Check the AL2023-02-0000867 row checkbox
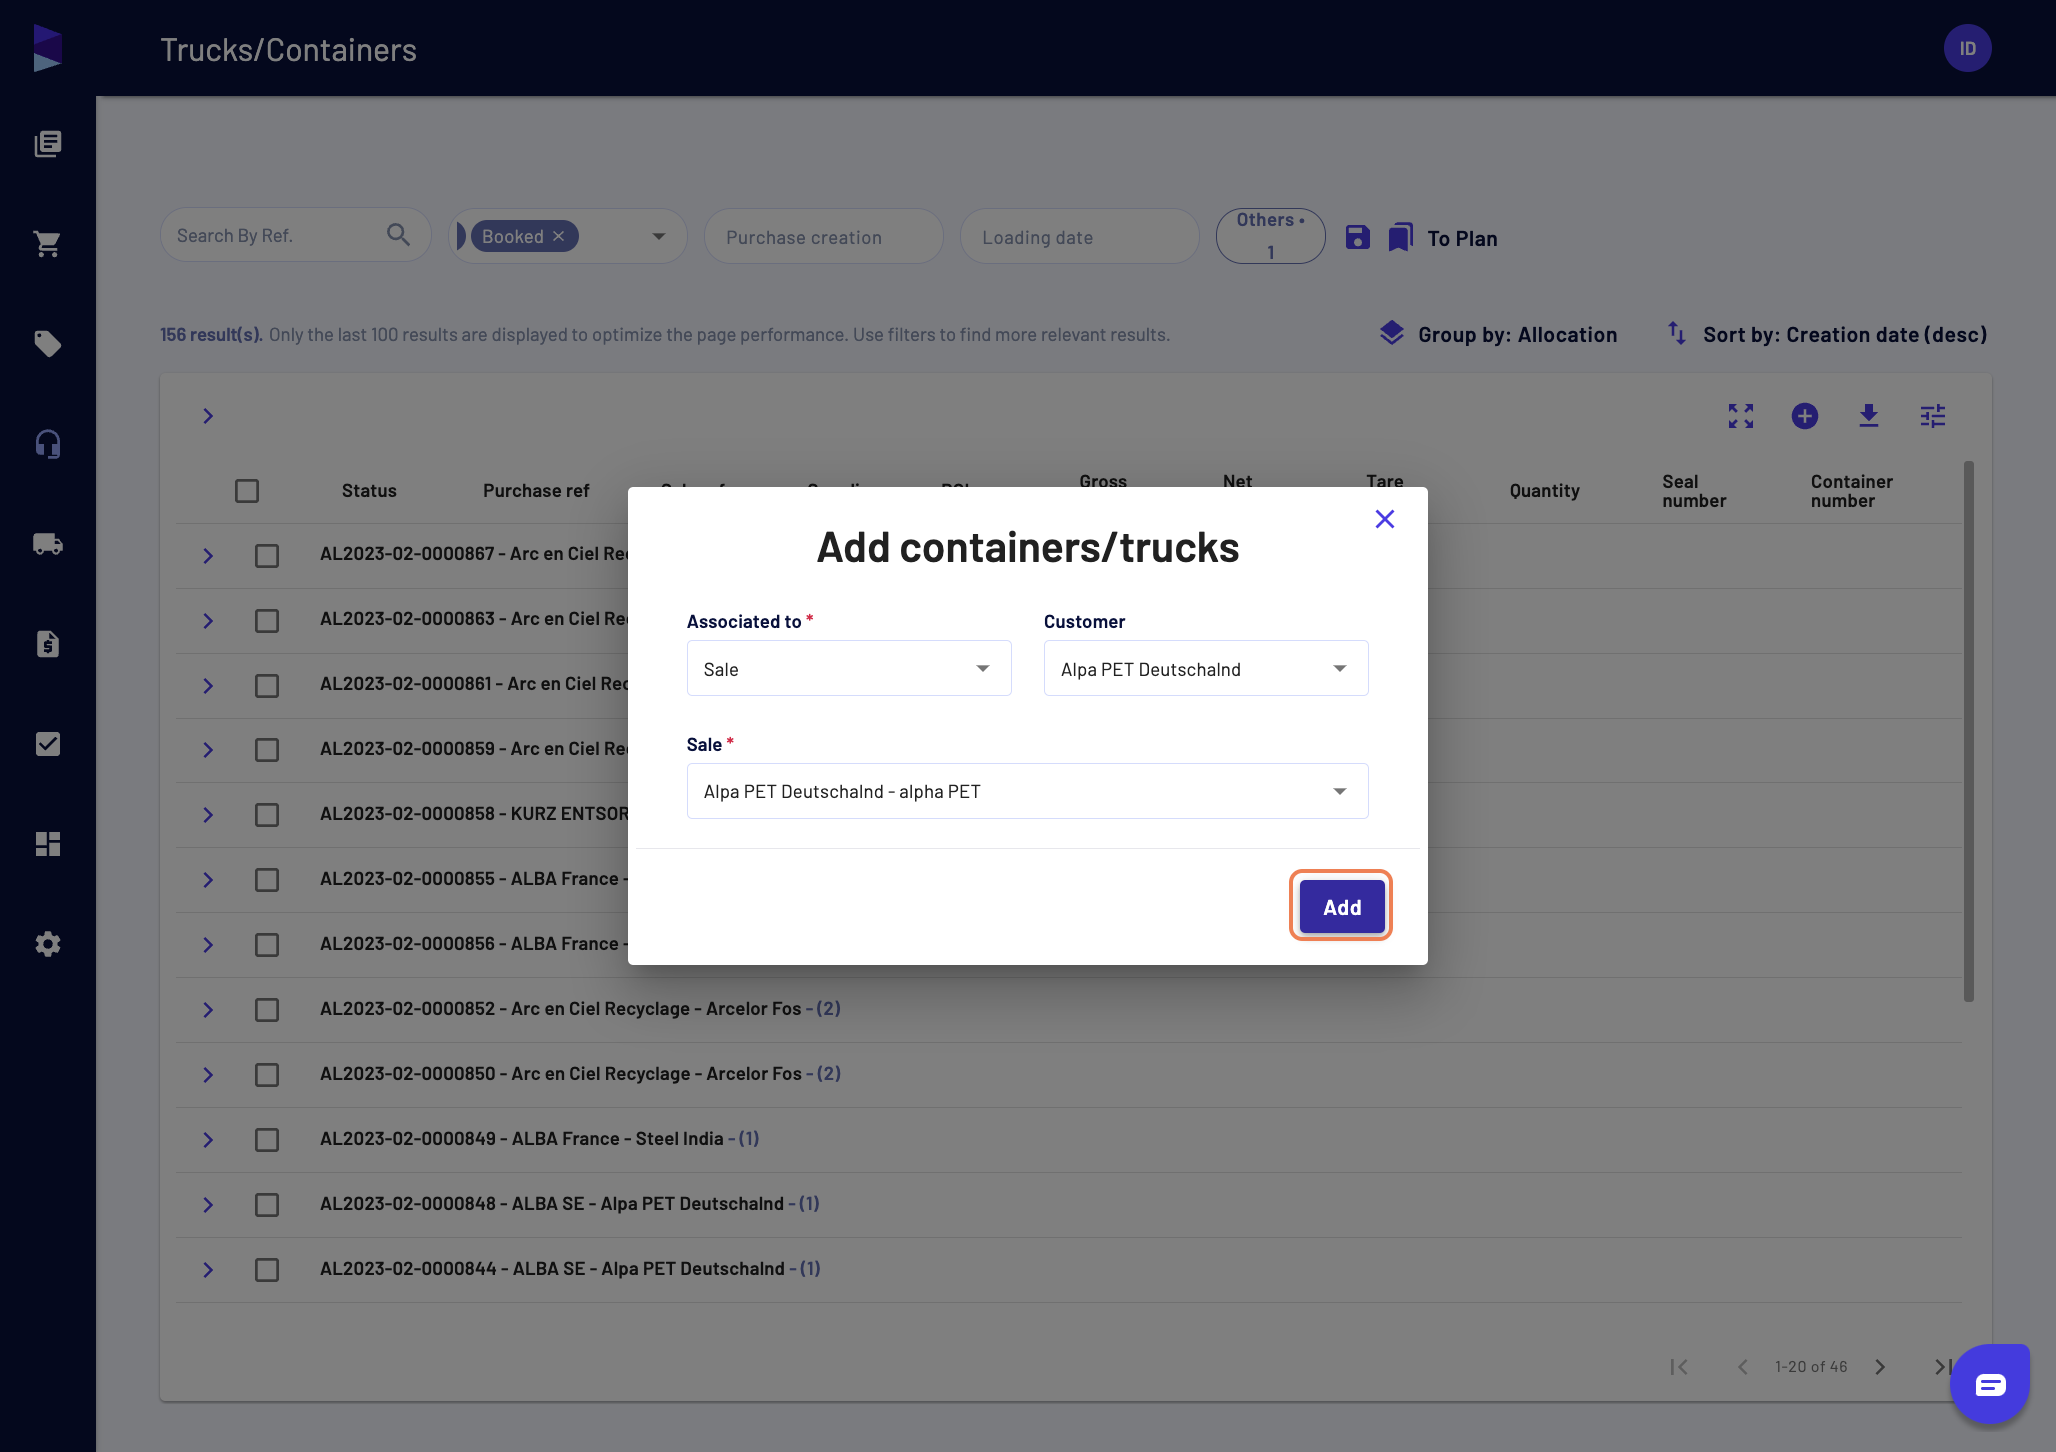This screenshot has height=1452, width=2056. point(267,555)
